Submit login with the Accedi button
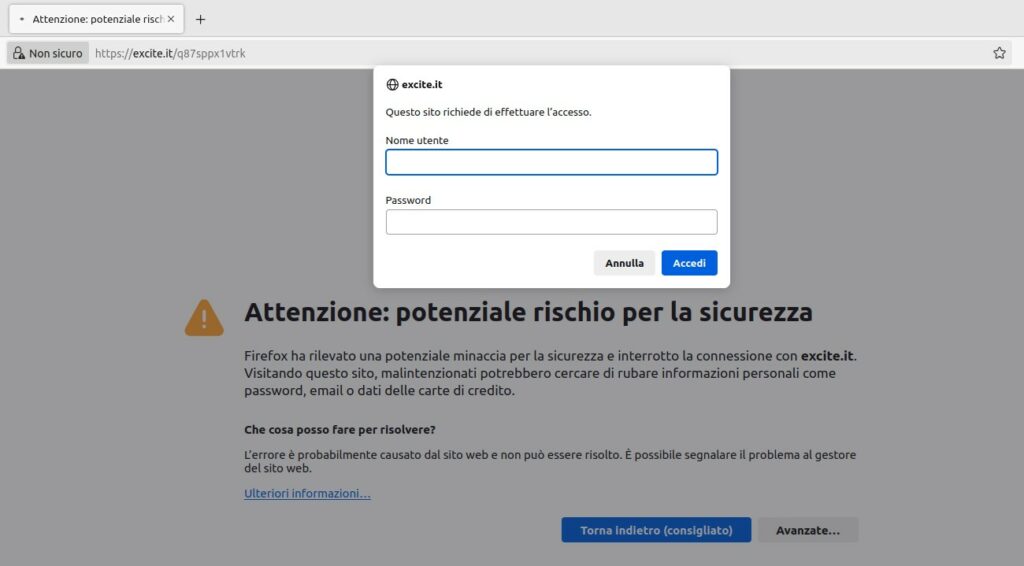This screenshot has height=566, width=1024. 689,263
